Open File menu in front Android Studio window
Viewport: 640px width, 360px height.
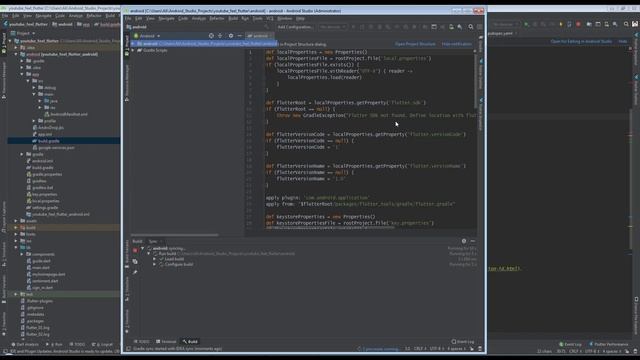pyautogui.click(x=128, y=18)
